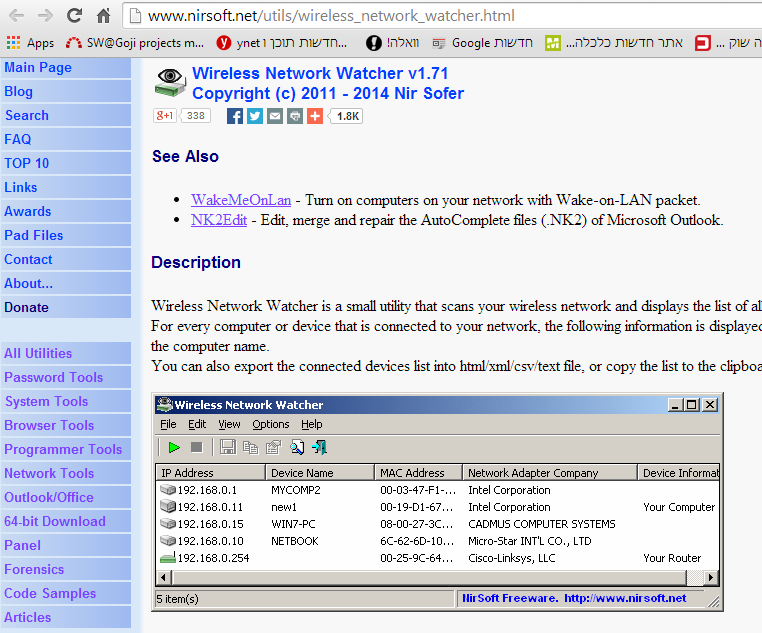Image resolution: width=762 pixels, height=633 pixels.
Task: Share the page via Twitter icon
Action: pos(255,116)
